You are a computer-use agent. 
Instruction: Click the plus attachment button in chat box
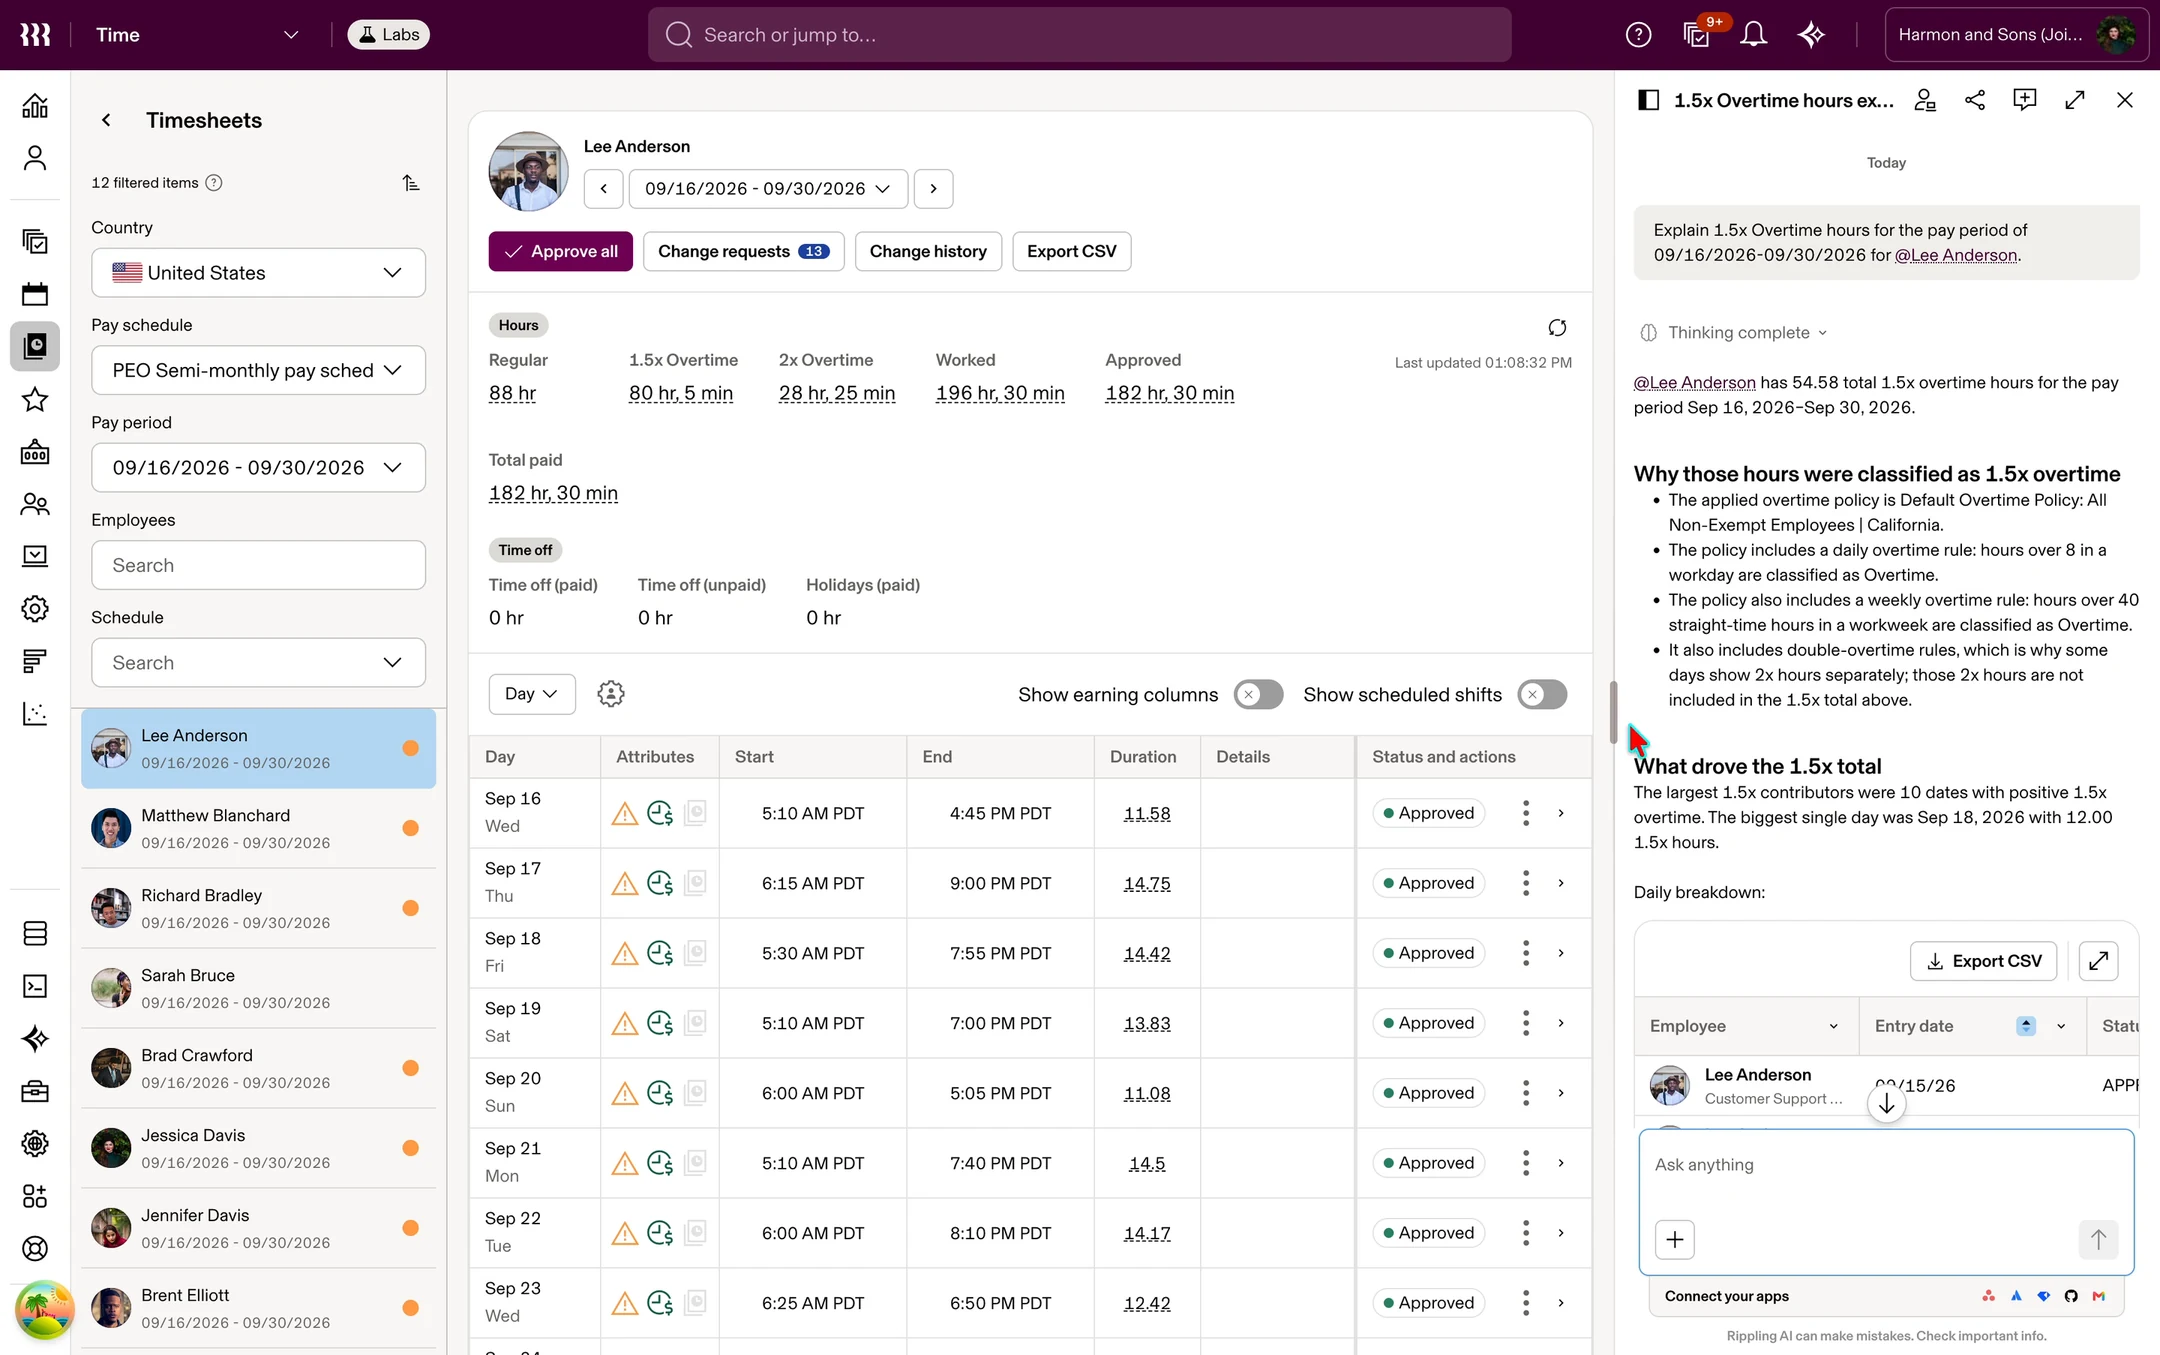pyautogui.click(x=1675, y=1240)
